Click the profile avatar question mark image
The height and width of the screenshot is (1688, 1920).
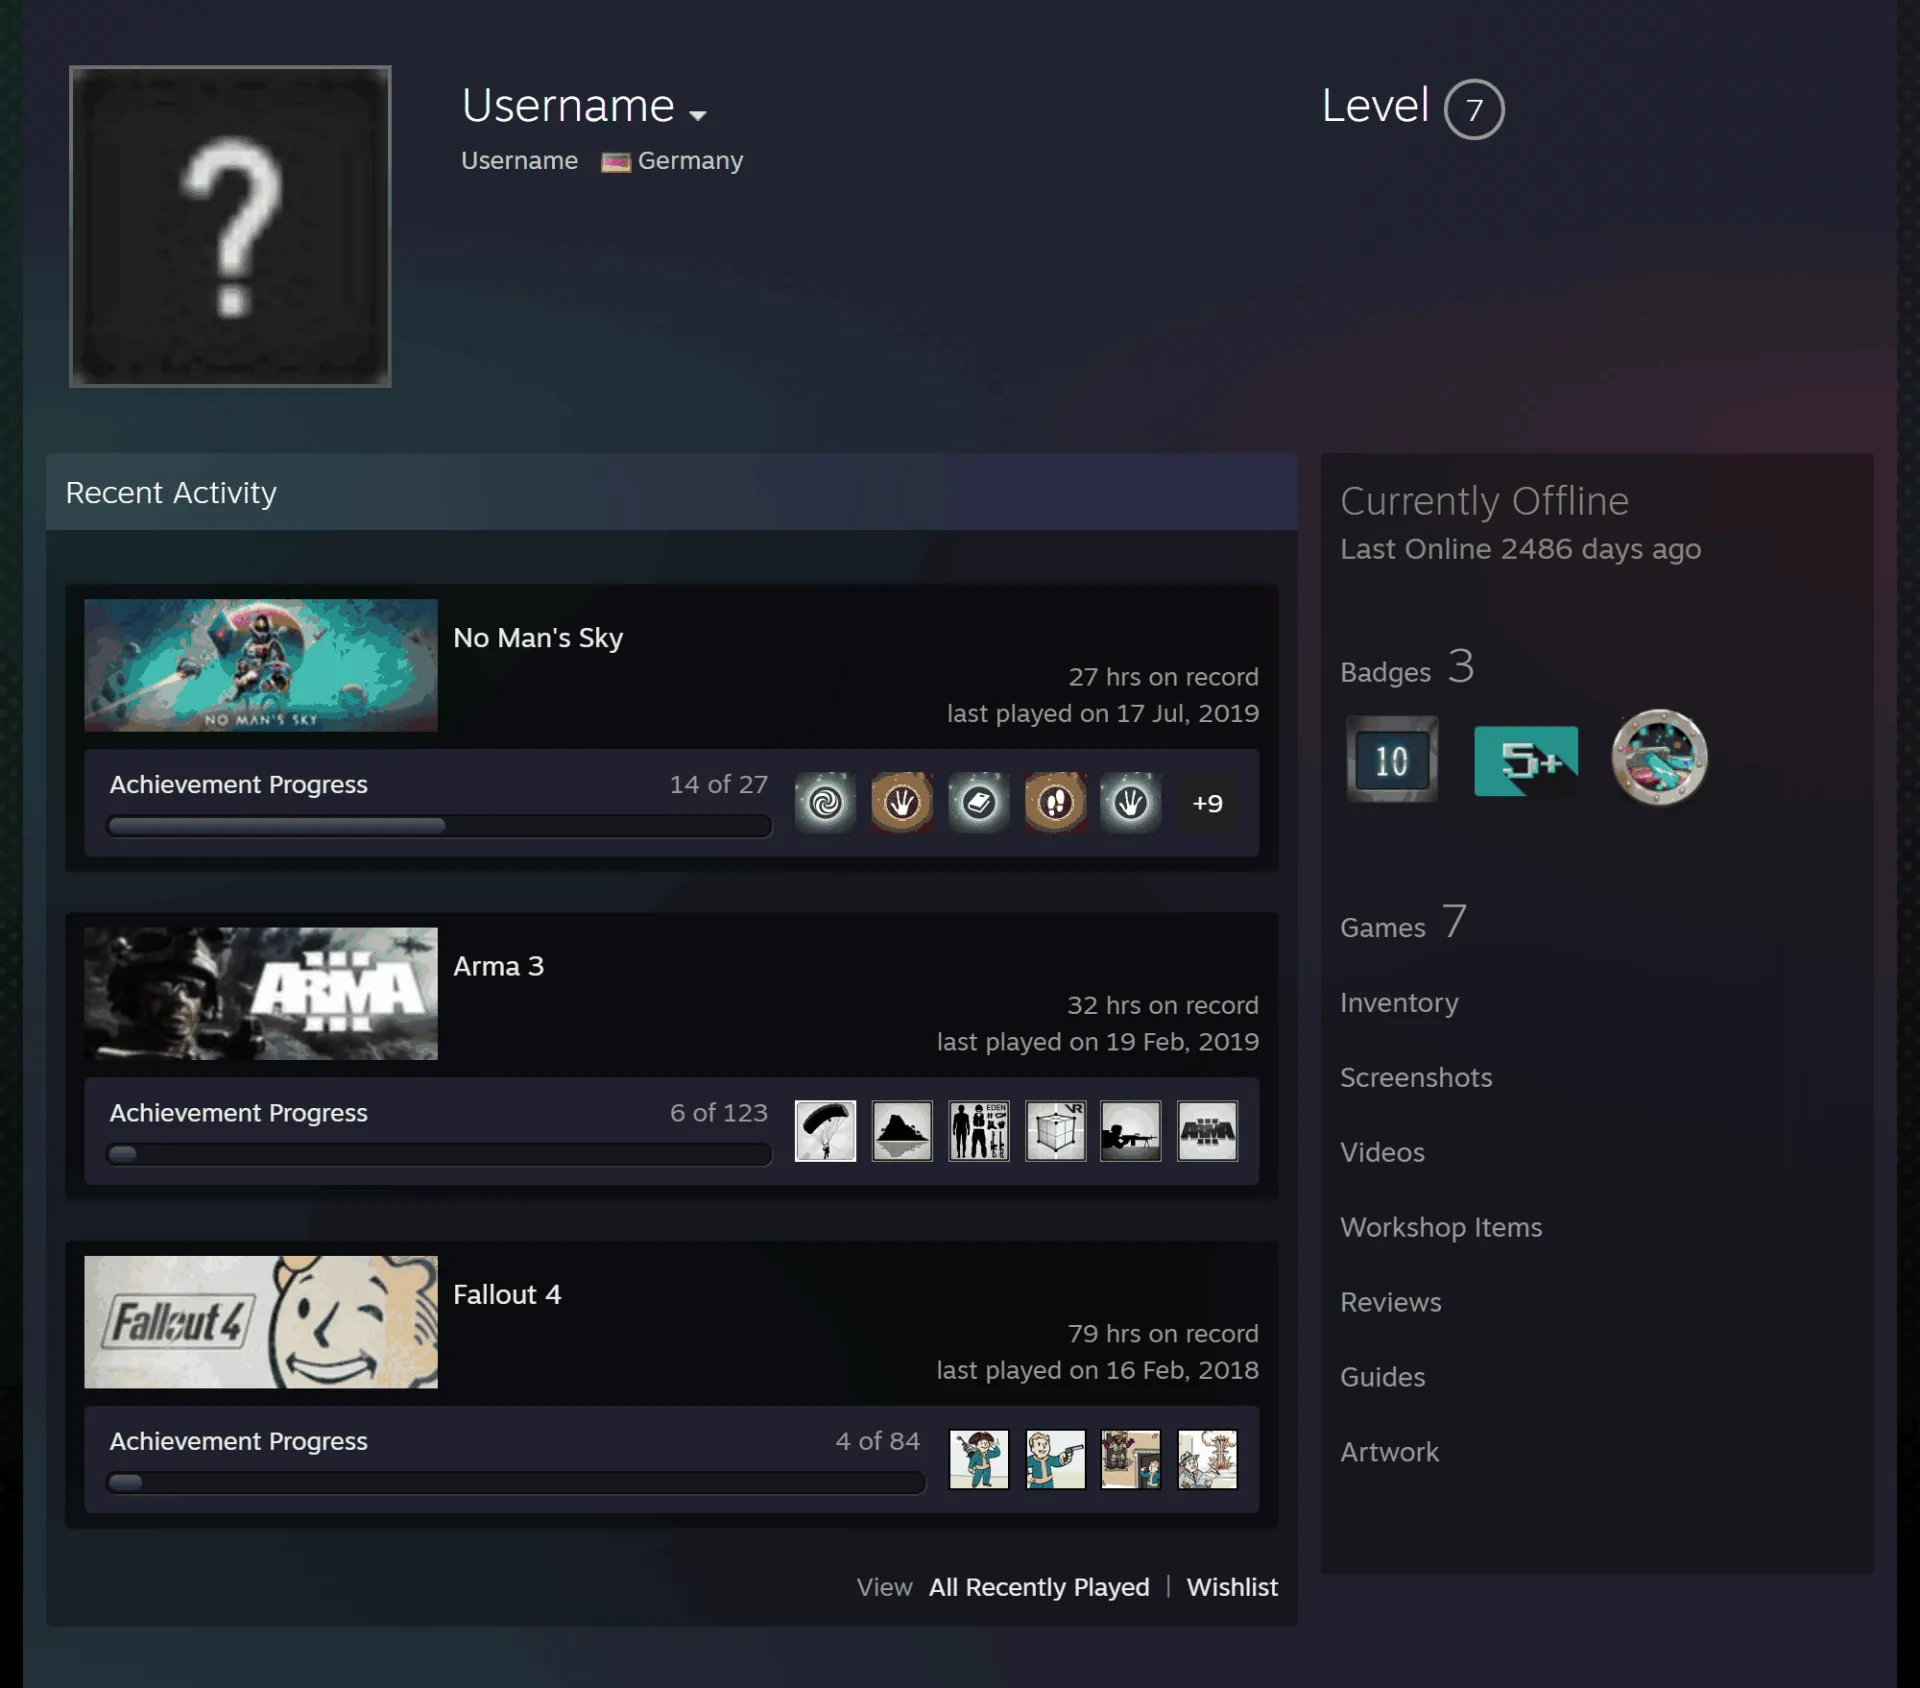coord(230,226)
